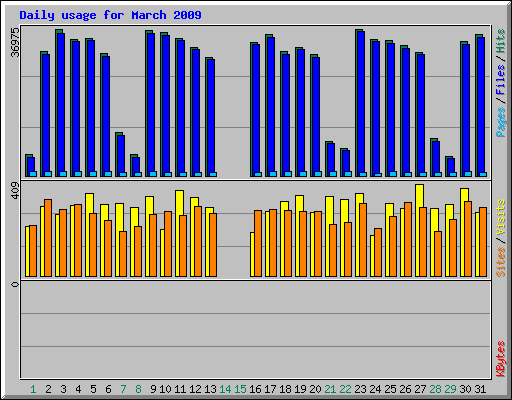Click the blue "Files" legend label
The height and width of the screenshot is (400, 512).
pyautogui.click(x=500, y=80)
